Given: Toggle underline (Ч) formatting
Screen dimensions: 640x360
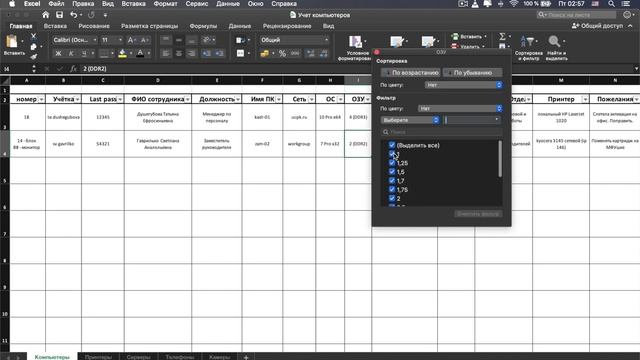Looking at the screenshot, I should click(84, 53).
